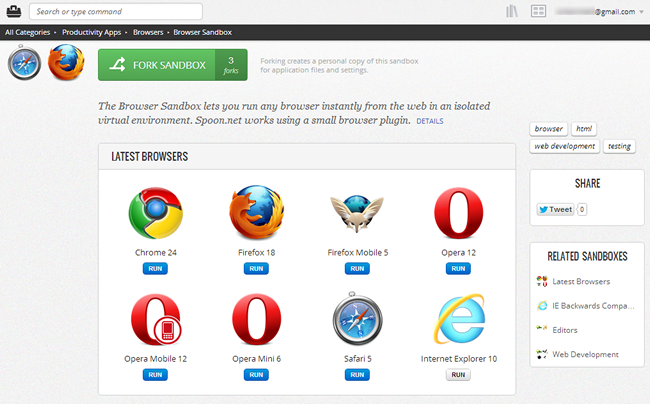Click the Chrome 24 browser icon
Screen dimensions: 650x404
tap(155, 213)
